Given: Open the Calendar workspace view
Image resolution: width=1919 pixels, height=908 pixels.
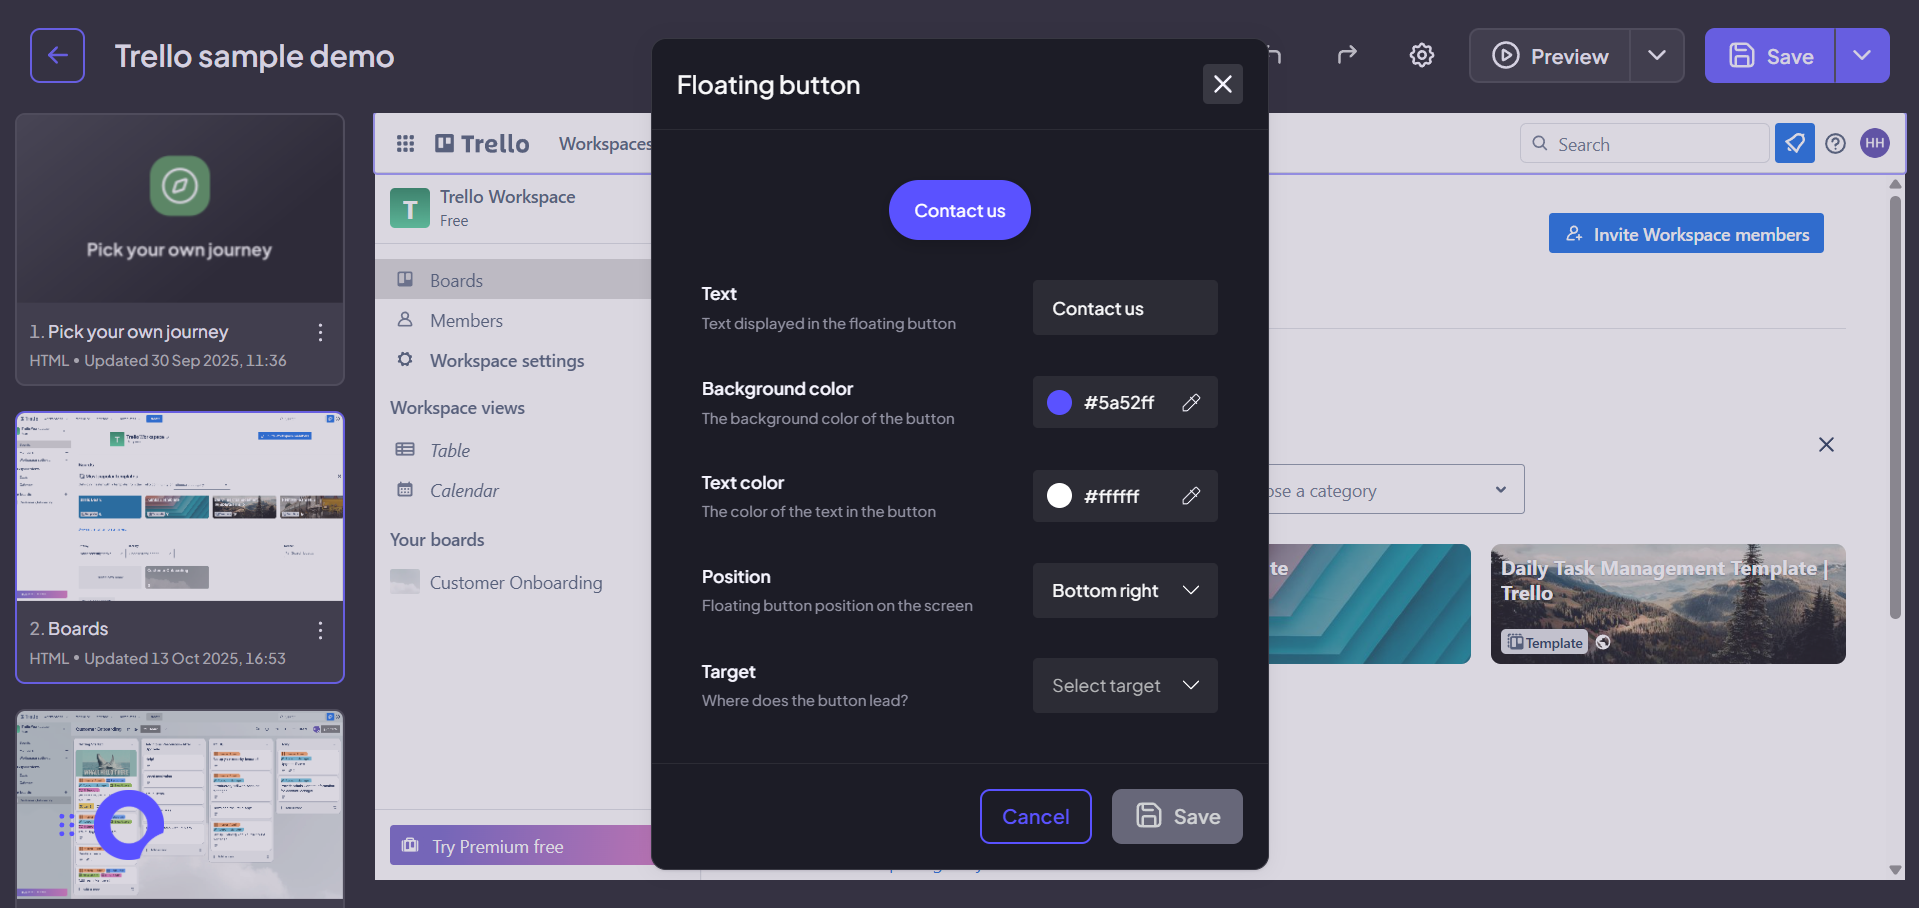Looking at the screenshot, I should [513, 490].
